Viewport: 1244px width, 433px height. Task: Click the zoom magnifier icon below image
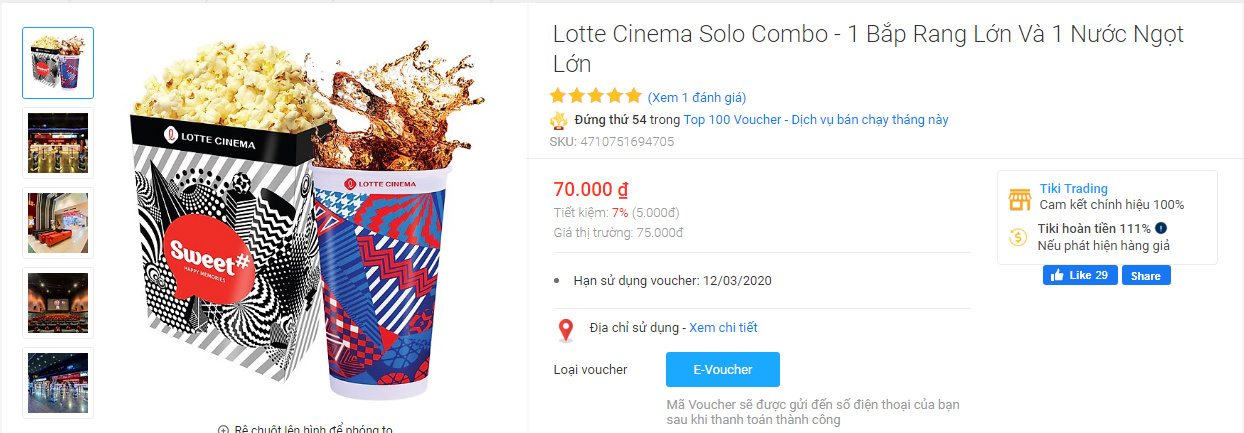(223, 429)
